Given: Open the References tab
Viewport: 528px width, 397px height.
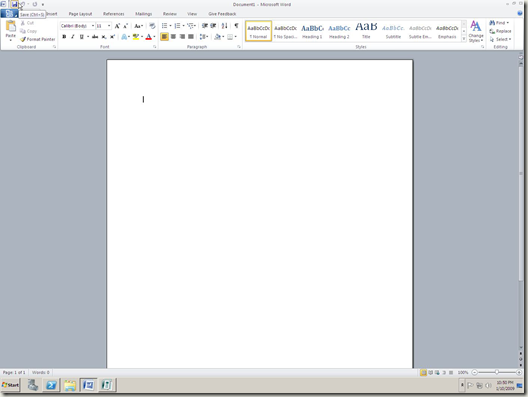Looking at the screenshot, I should (x=113, y=14).
